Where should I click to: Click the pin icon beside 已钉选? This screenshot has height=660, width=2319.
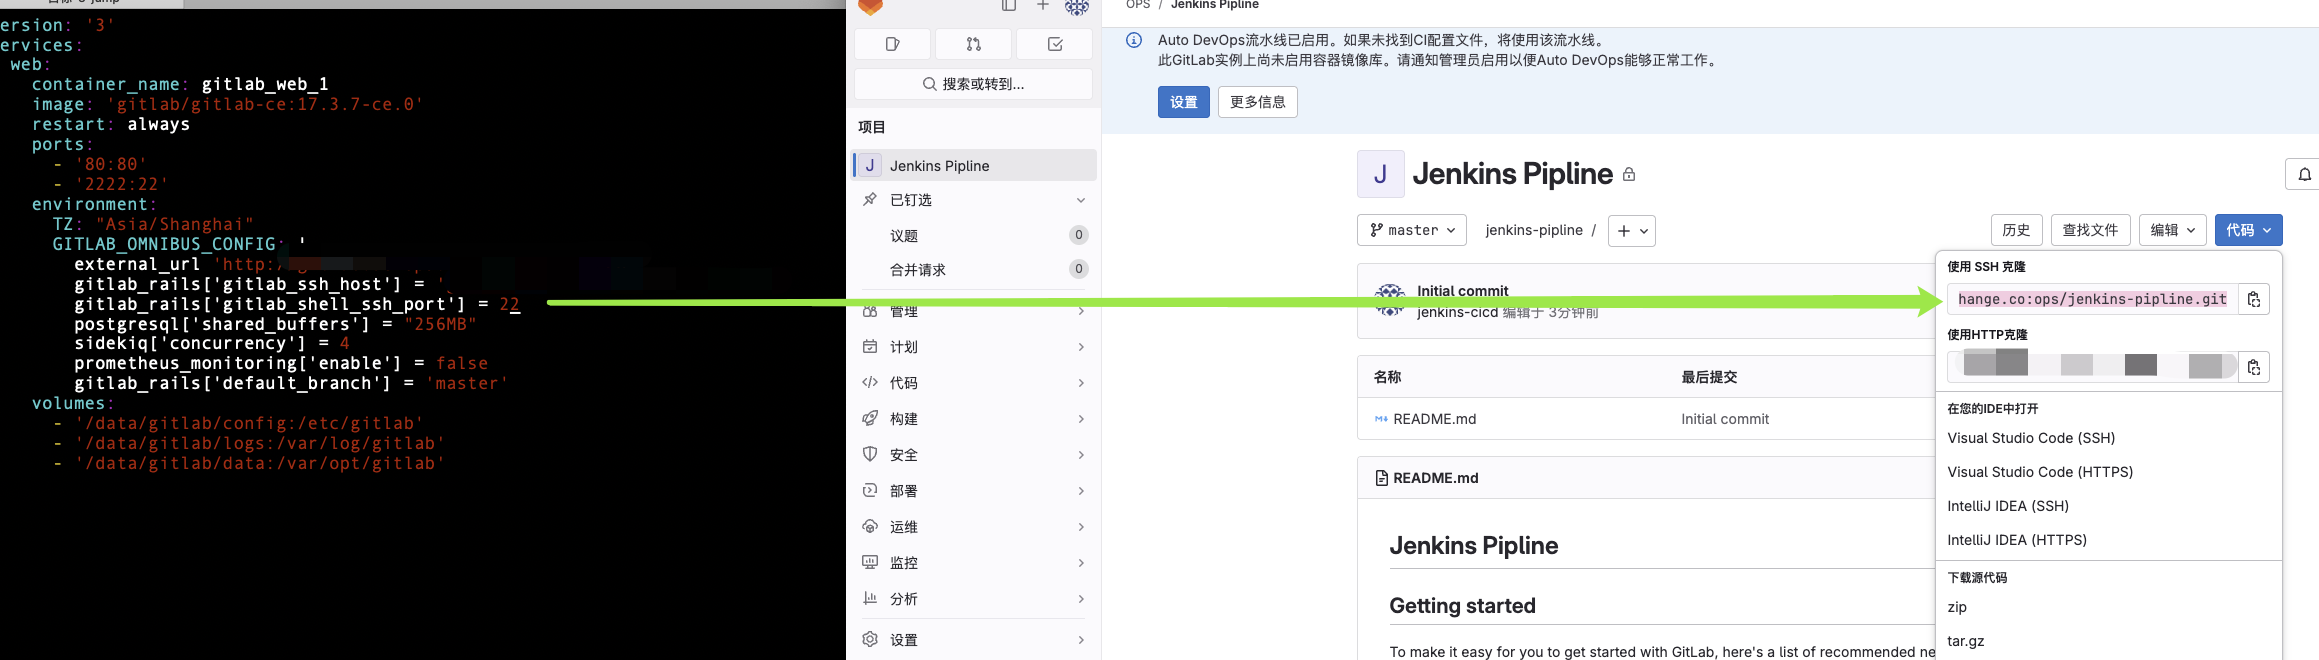[870, 200]
